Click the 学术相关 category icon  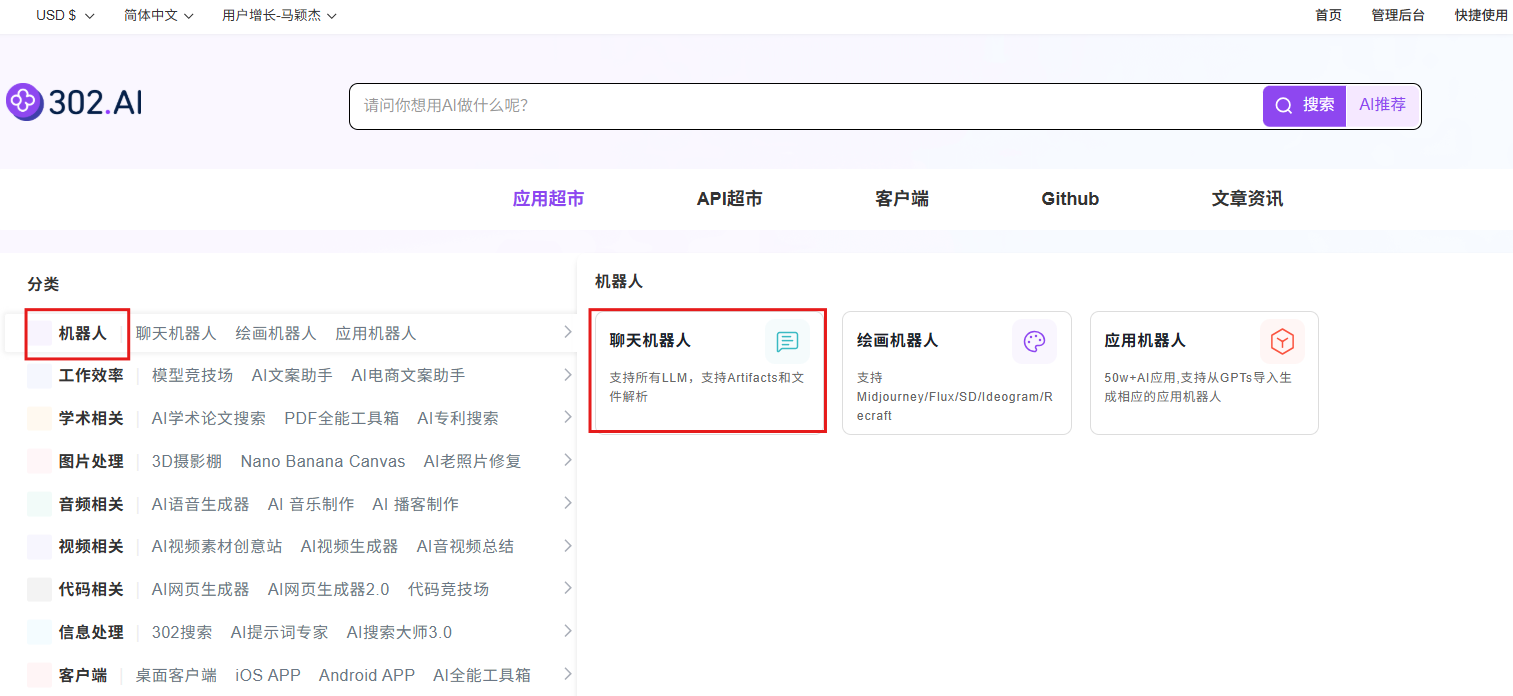pos(40,418)
